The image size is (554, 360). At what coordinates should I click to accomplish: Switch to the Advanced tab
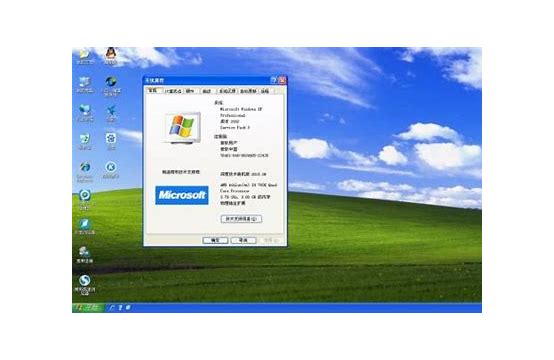(207, 91)
